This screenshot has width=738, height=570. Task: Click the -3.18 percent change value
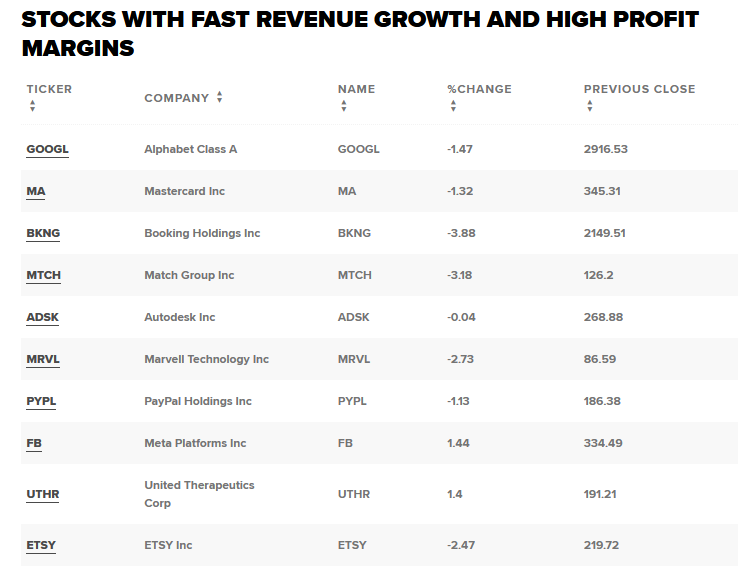coord(459,275)
